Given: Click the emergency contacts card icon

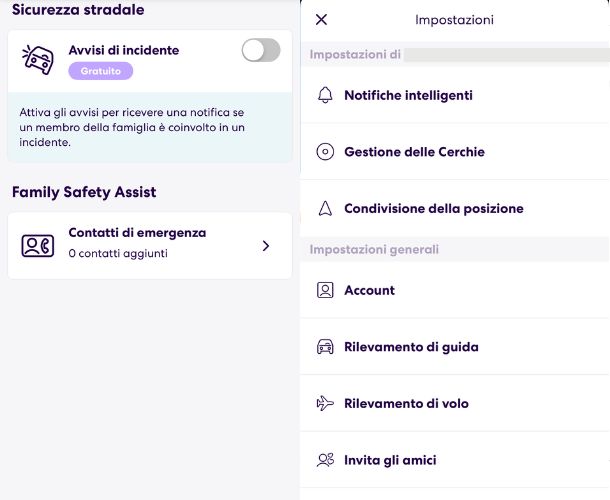Looking at the screenshot, I should (38, 246).
